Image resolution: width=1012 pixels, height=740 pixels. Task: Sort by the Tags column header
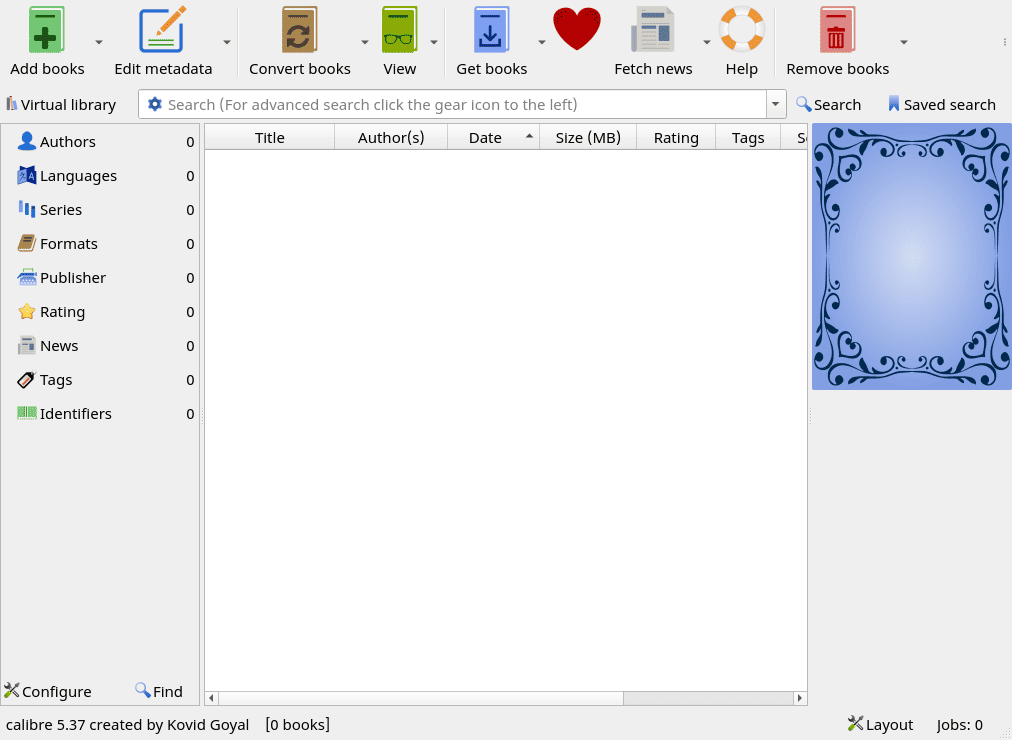748,137
